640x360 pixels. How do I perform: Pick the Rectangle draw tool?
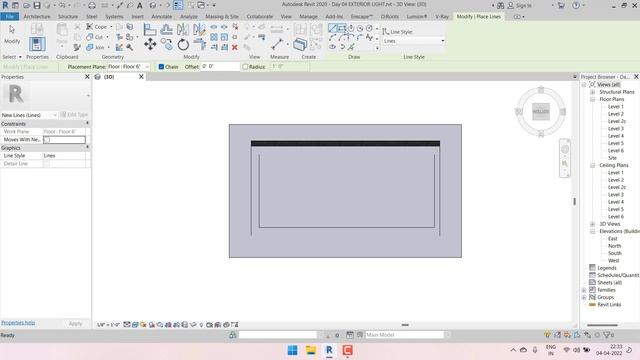pyautogui.click(x=342, y=28)
